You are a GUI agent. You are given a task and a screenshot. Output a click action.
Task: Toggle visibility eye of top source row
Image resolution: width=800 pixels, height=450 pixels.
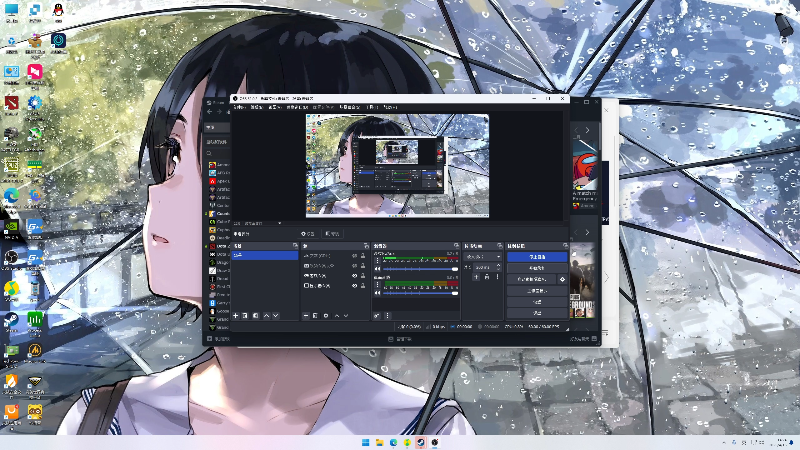[x=355, y=256]
